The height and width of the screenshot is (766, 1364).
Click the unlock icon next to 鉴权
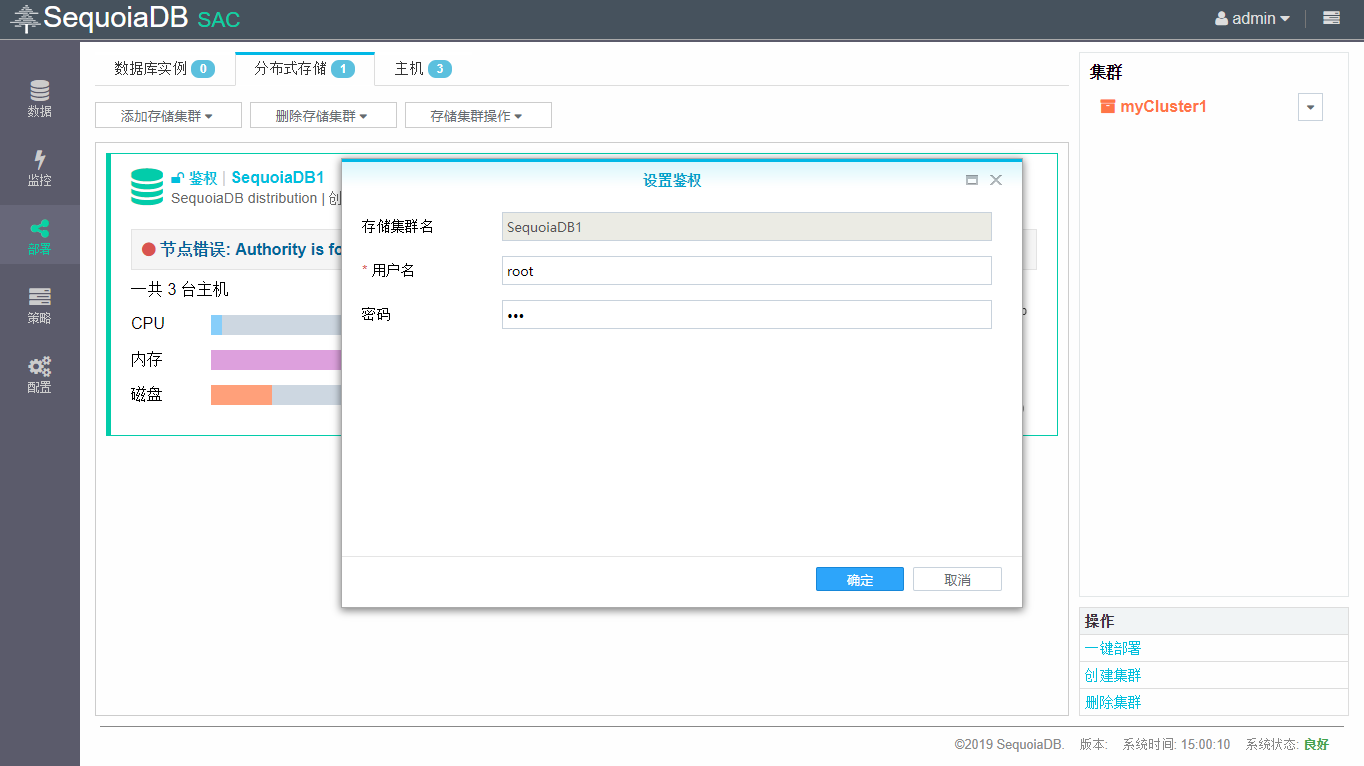pos(177,178)
